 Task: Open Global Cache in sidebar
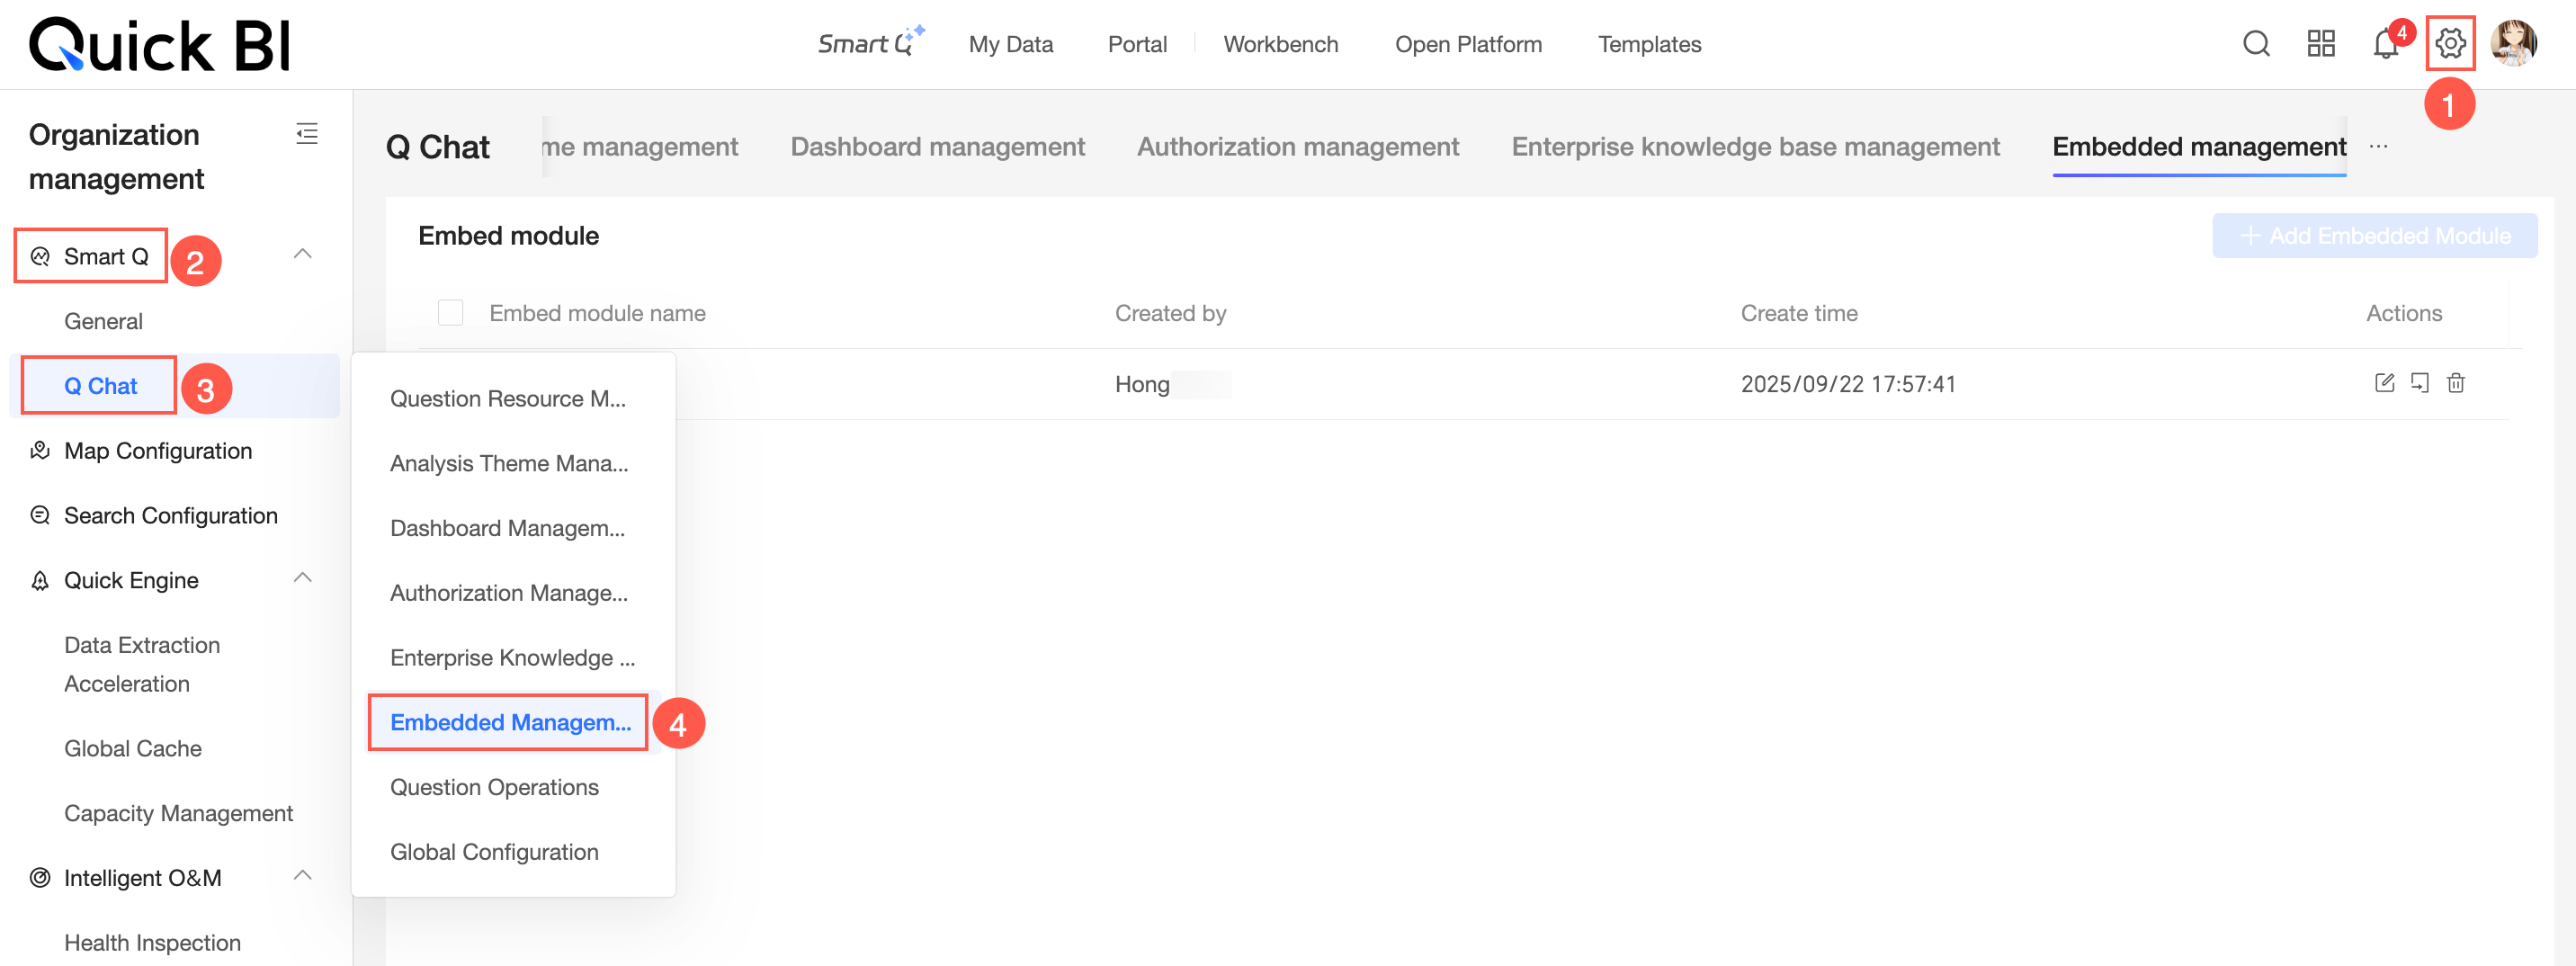(133, 749)
